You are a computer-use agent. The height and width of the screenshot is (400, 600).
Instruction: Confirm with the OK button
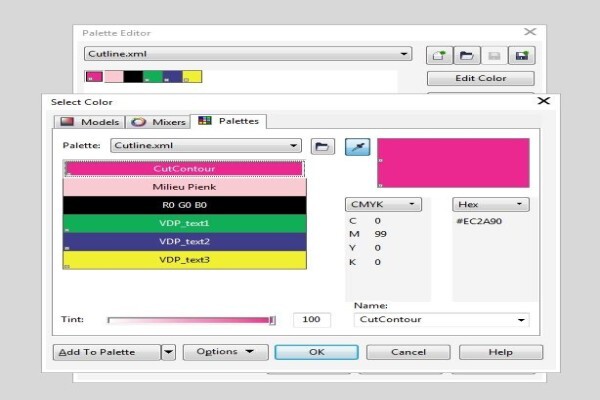tap(316, 352)
